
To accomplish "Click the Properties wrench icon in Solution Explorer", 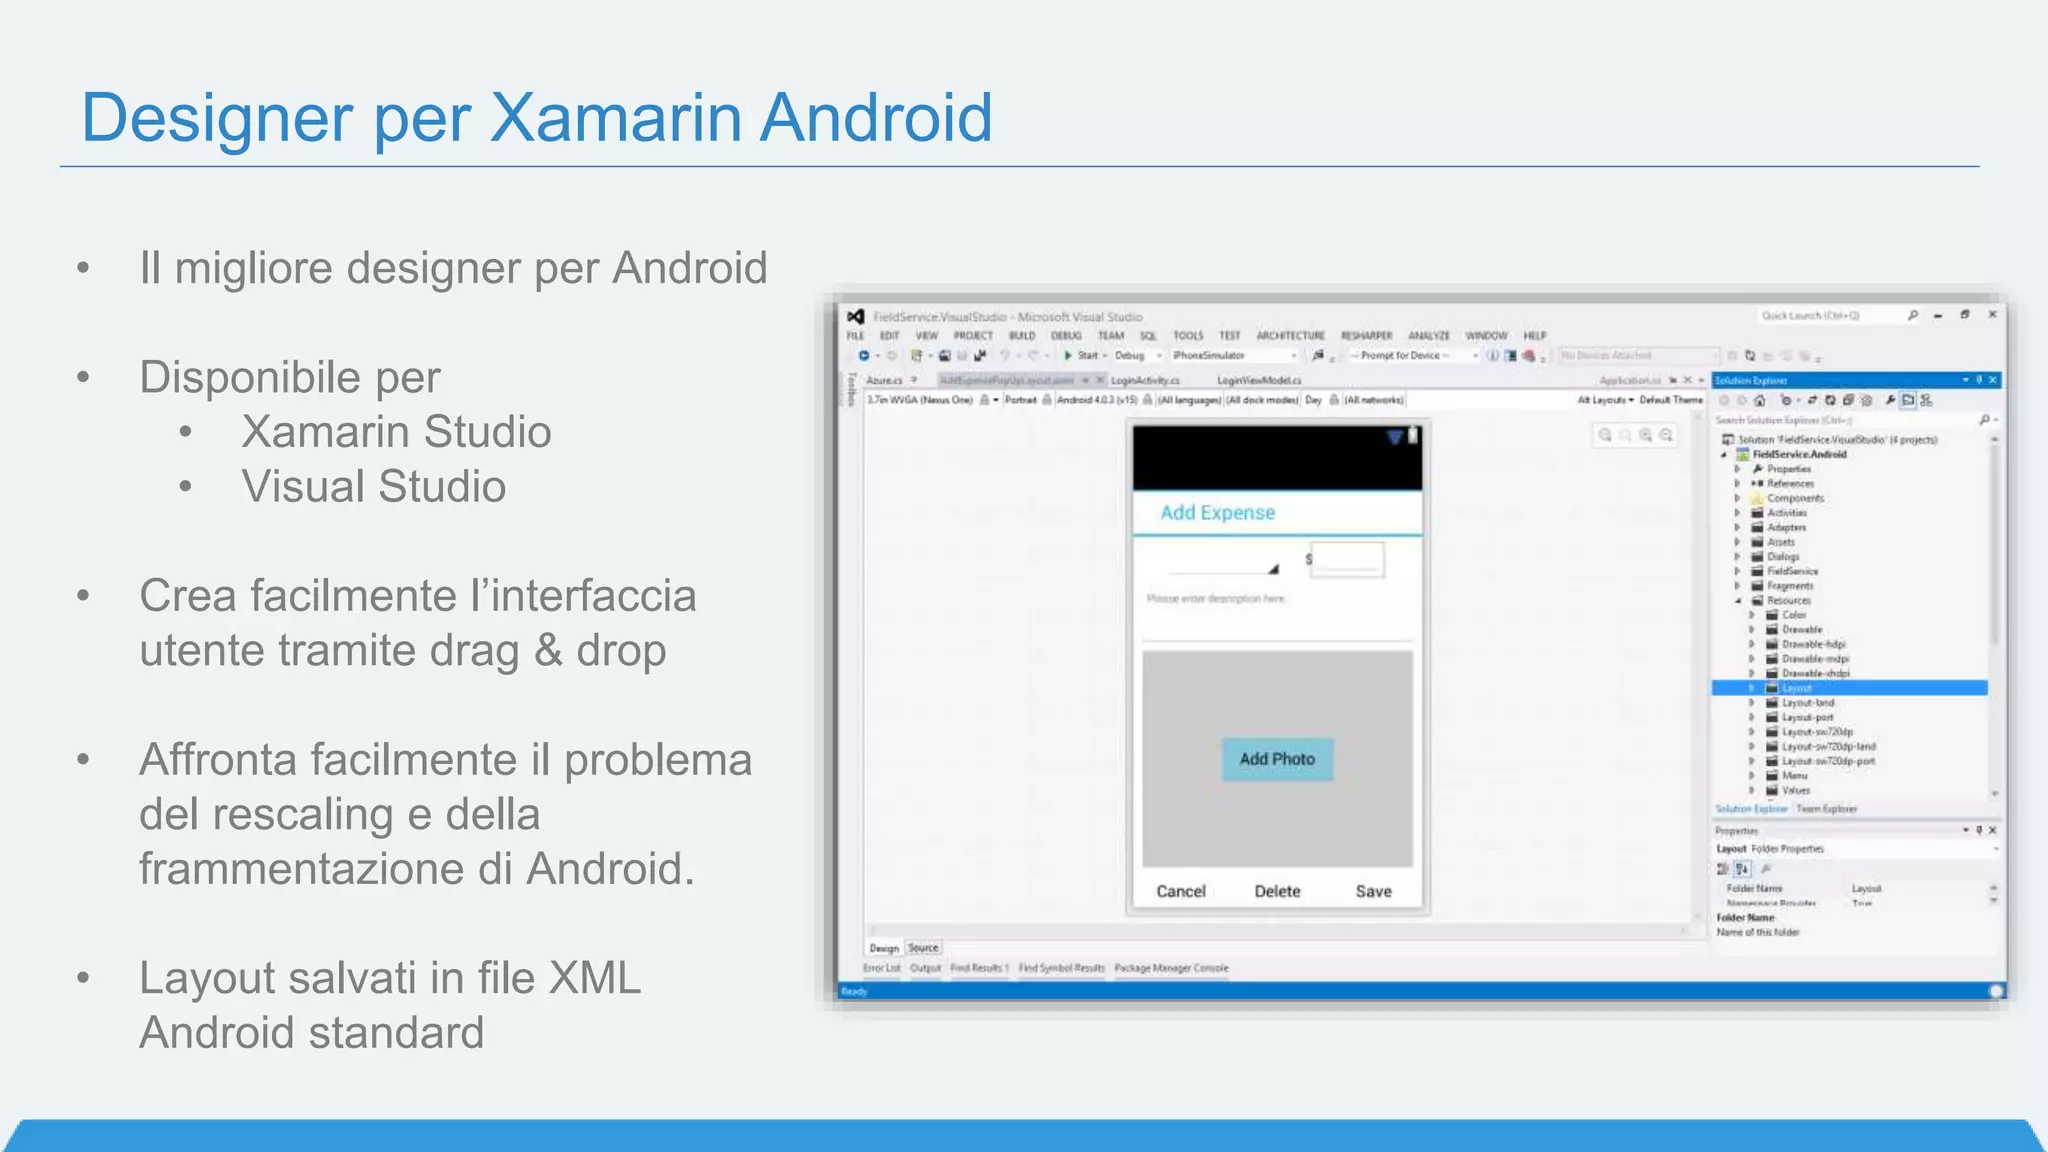I will pos(1890,400).
